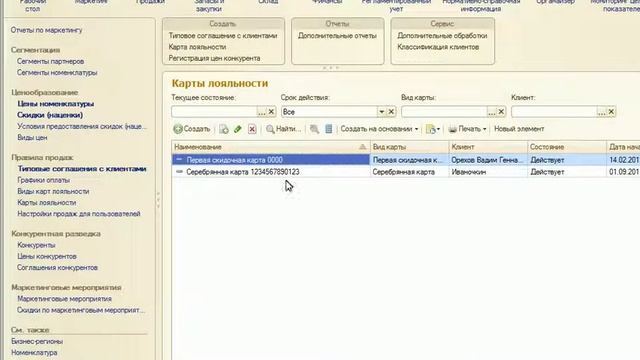Open Печать print dropdown
The height and width of the screenshot is (360, 640).
click(x=467, y=129)
